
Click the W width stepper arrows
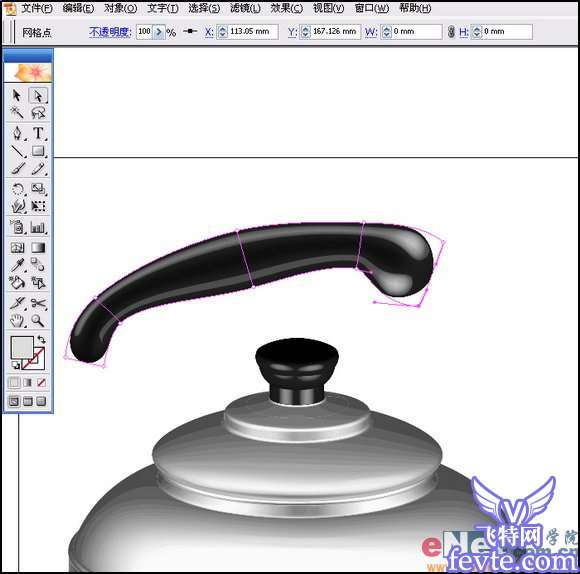[x=386, y=32]
